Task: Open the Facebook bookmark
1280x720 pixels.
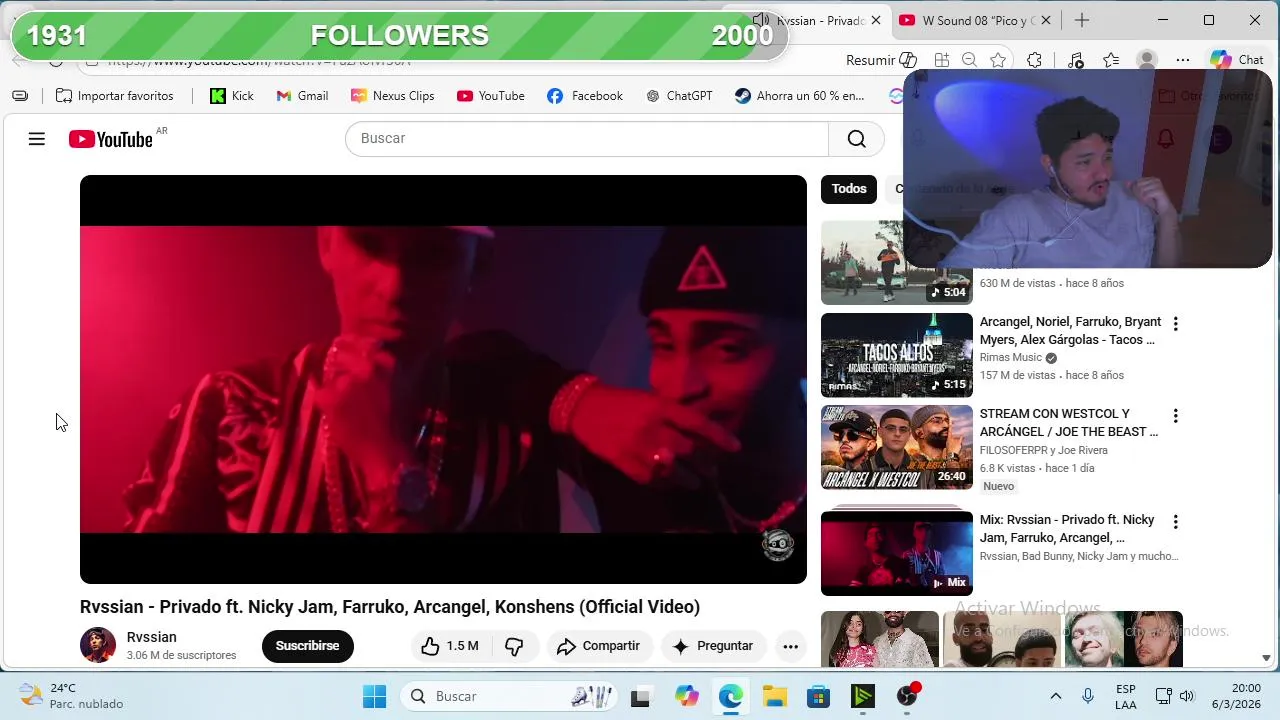Action: click(585, 96)
